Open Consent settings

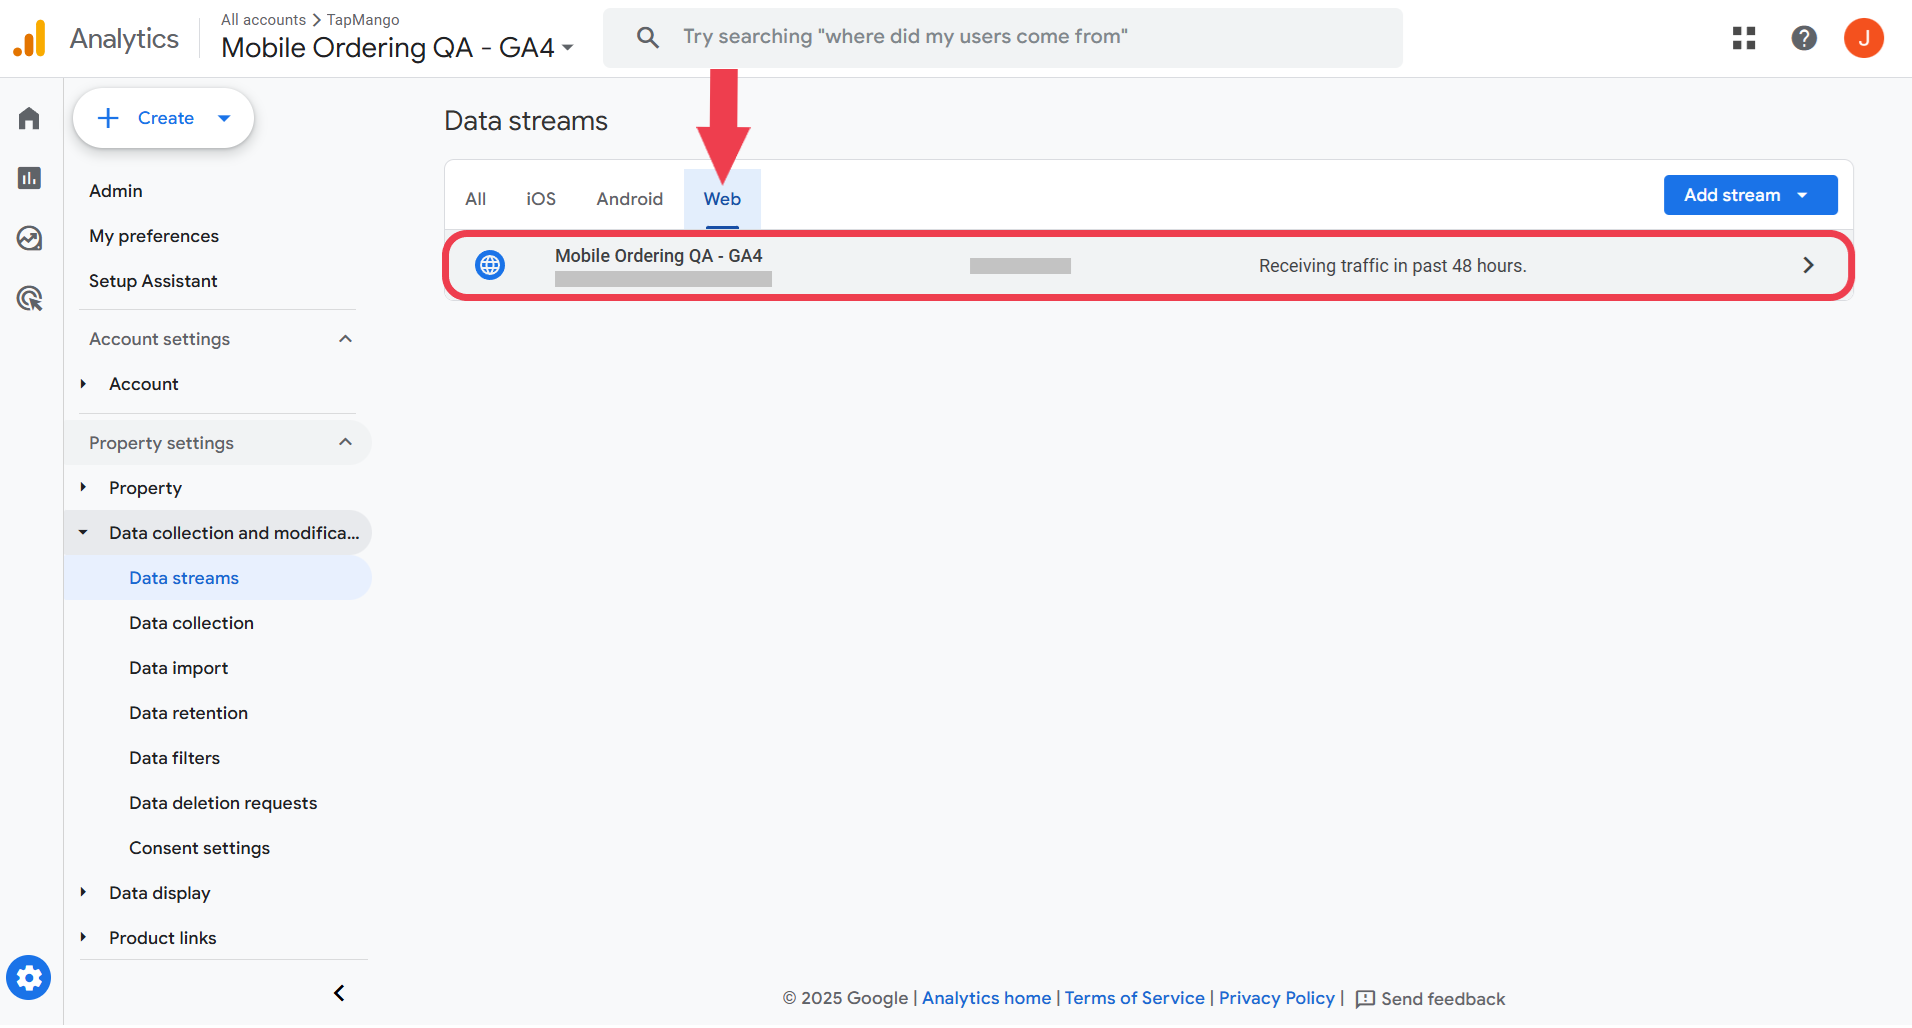(199, 848)
